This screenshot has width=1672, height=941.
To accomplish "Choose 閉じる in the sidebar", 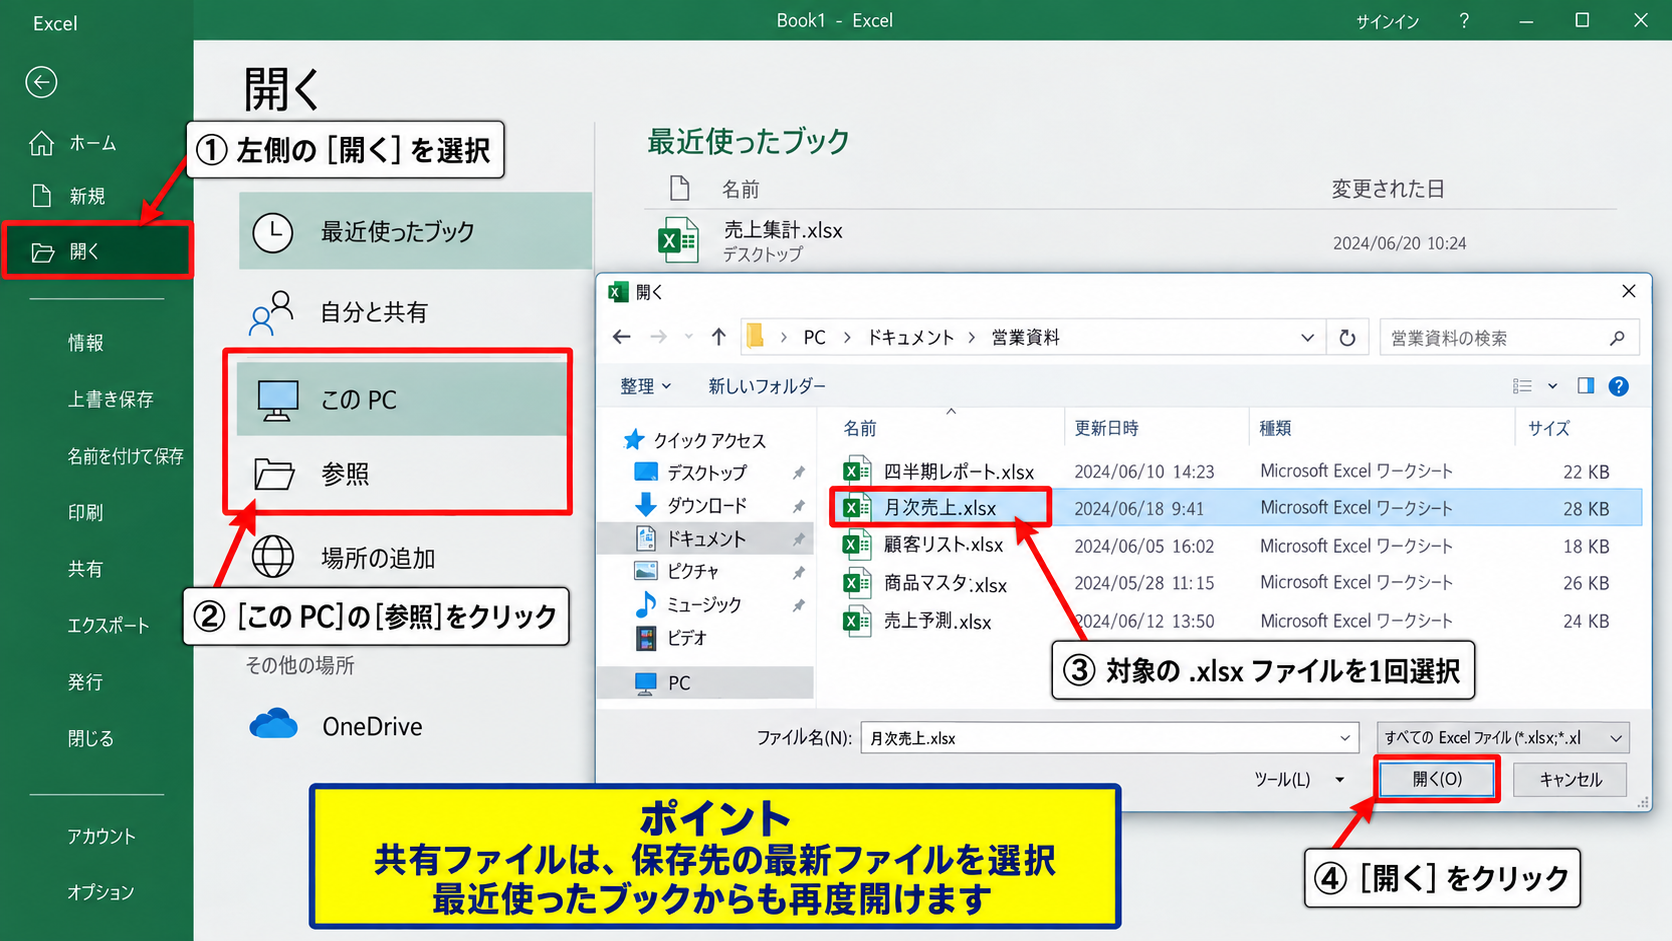I will pyautogui.click(x=91, y=738).
